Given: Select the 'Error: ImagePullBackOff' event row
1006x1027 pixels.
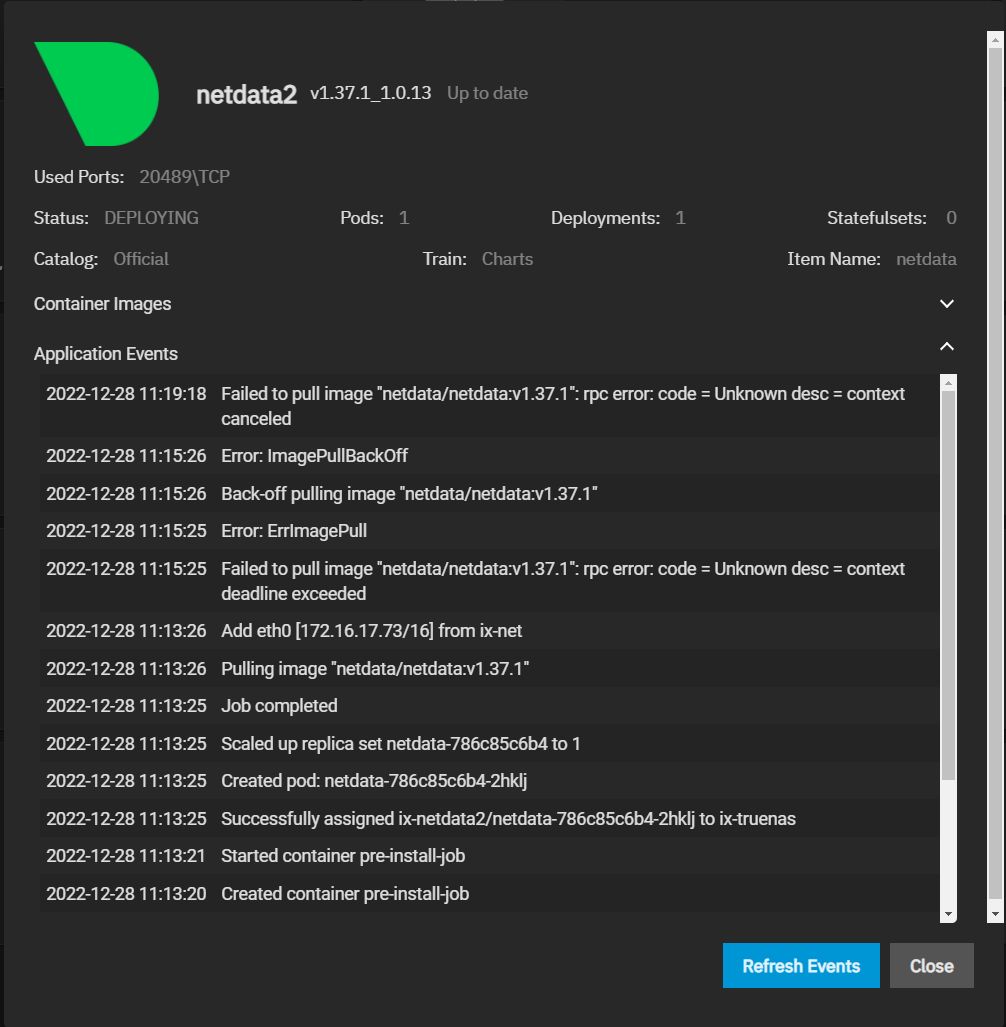Looking at the screenshot, I should point(489,456).
